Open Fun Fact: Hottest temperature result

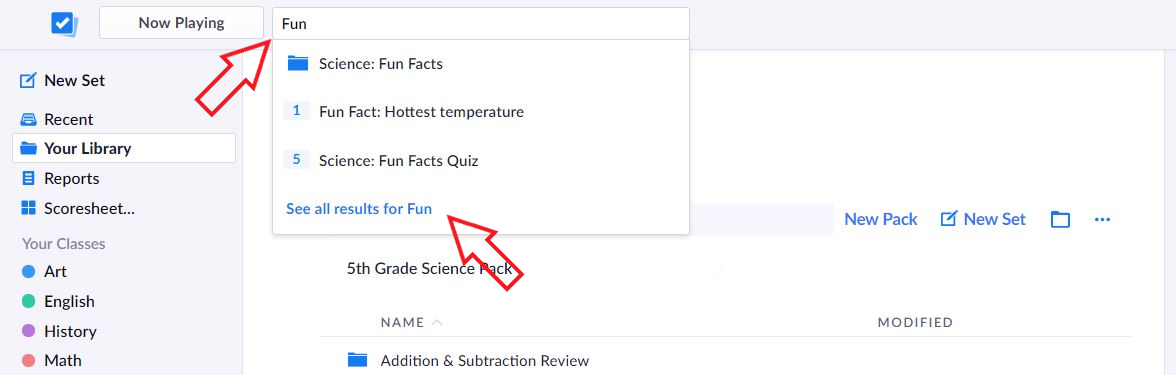(x=481, y=112)
